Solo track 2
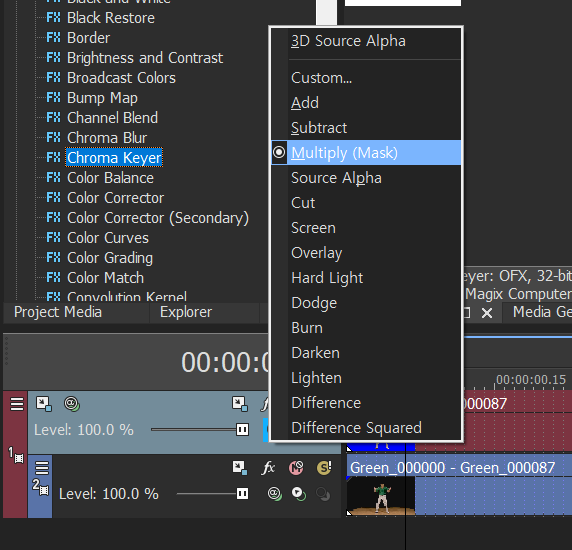 click(x=324, y=468)
